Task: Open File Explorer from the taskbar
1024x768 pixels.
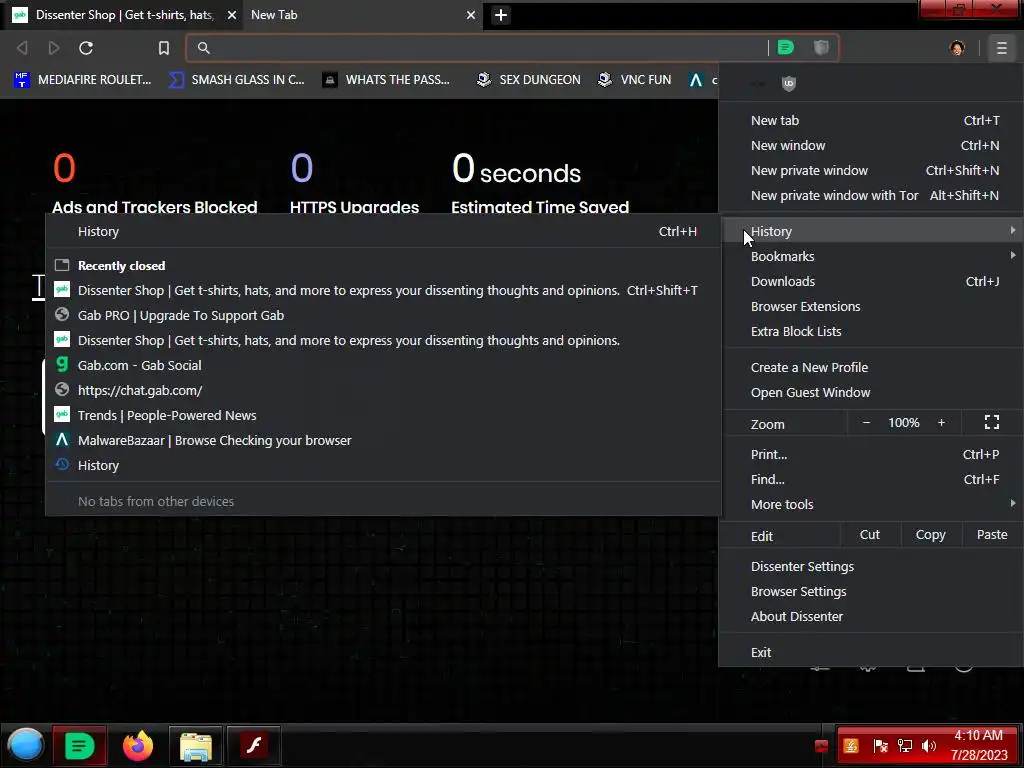Action: point(195,745)
